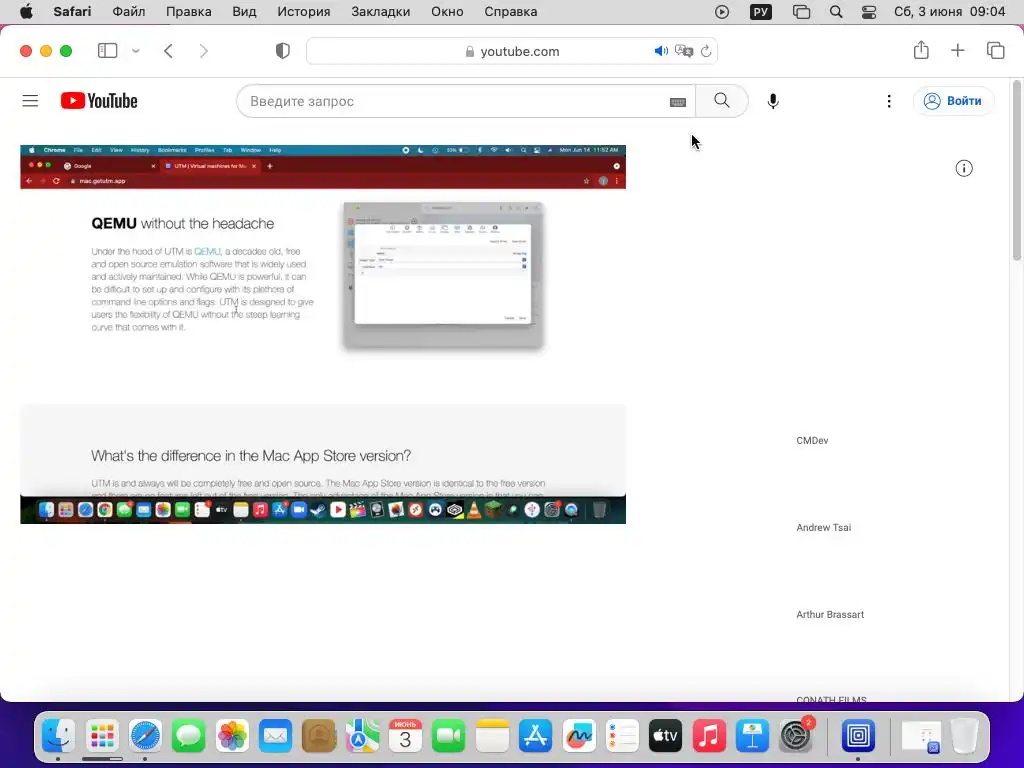Open the Файл menu
Image resolution: width=1024 pixels, height=768 pixels.
(x=129, y=12)
